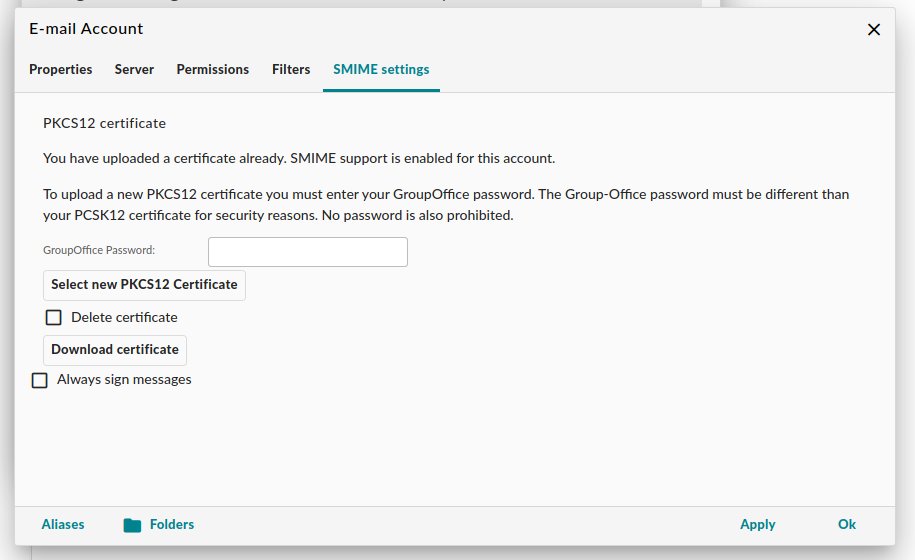Focus the GroupOffice Password field
Image resolution: width=915 pixels, height=560 pixels.
coord(308,252)
